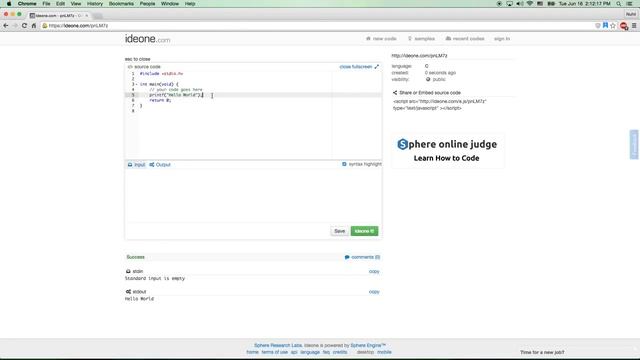Open the comments (0) link
Viewport: 640px width, 360px height.
coord(362,257)
